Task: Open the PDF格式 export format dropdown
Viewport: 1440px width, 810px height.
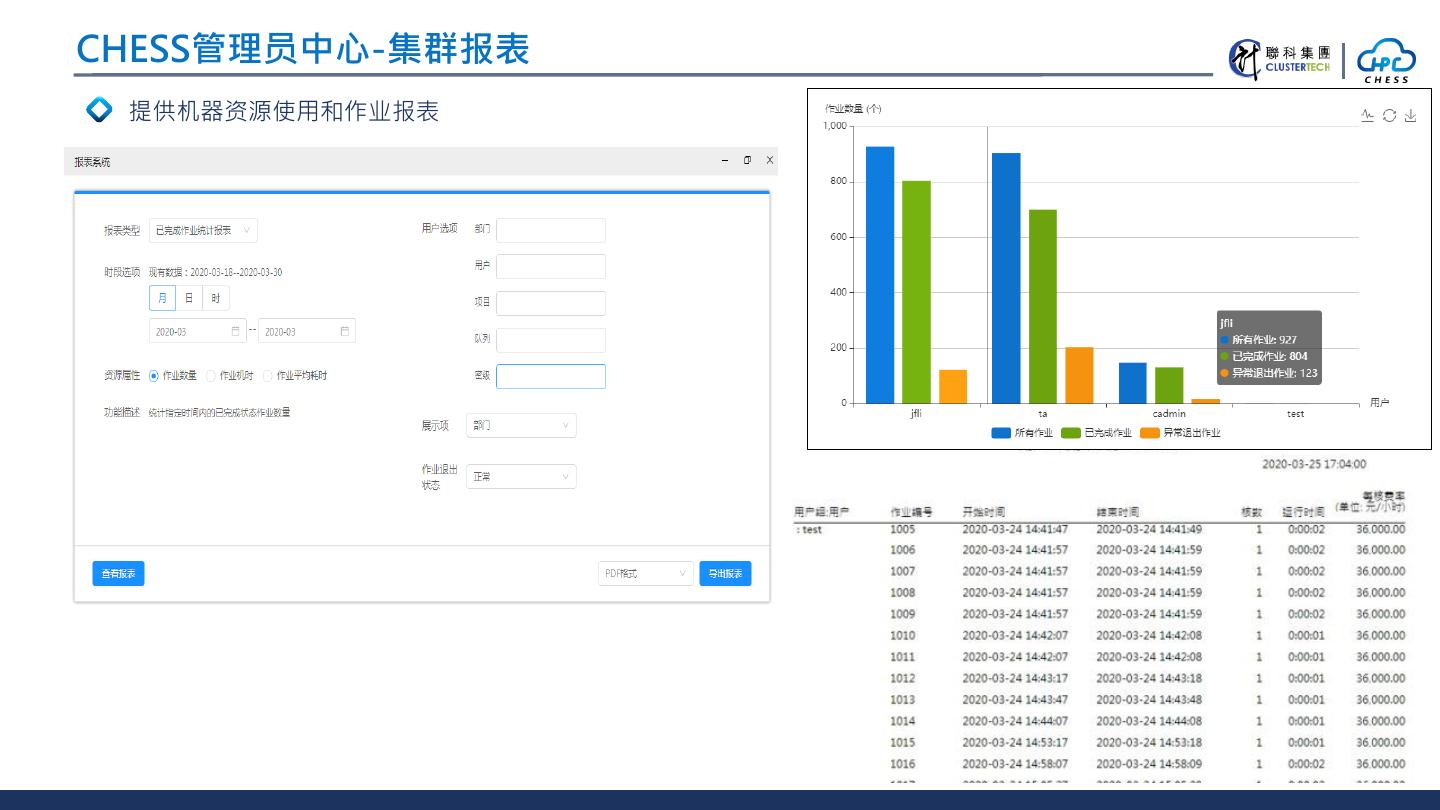Action: [x=645, y=574]
